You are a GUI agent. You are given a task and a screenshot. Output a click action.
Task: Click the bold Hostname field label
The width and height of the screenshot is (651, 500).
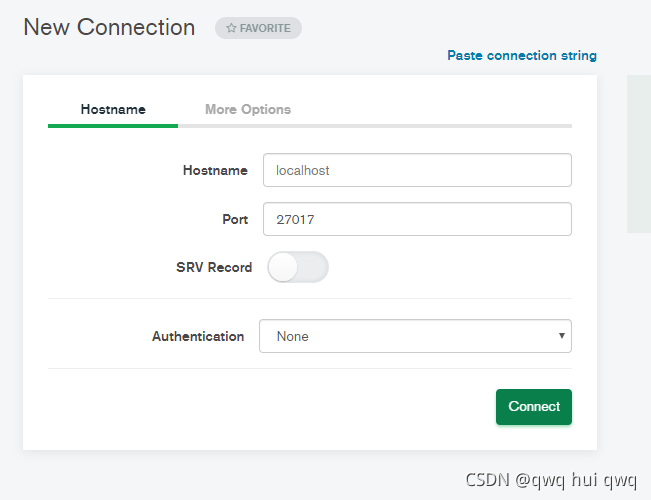(x=215, y=170)
